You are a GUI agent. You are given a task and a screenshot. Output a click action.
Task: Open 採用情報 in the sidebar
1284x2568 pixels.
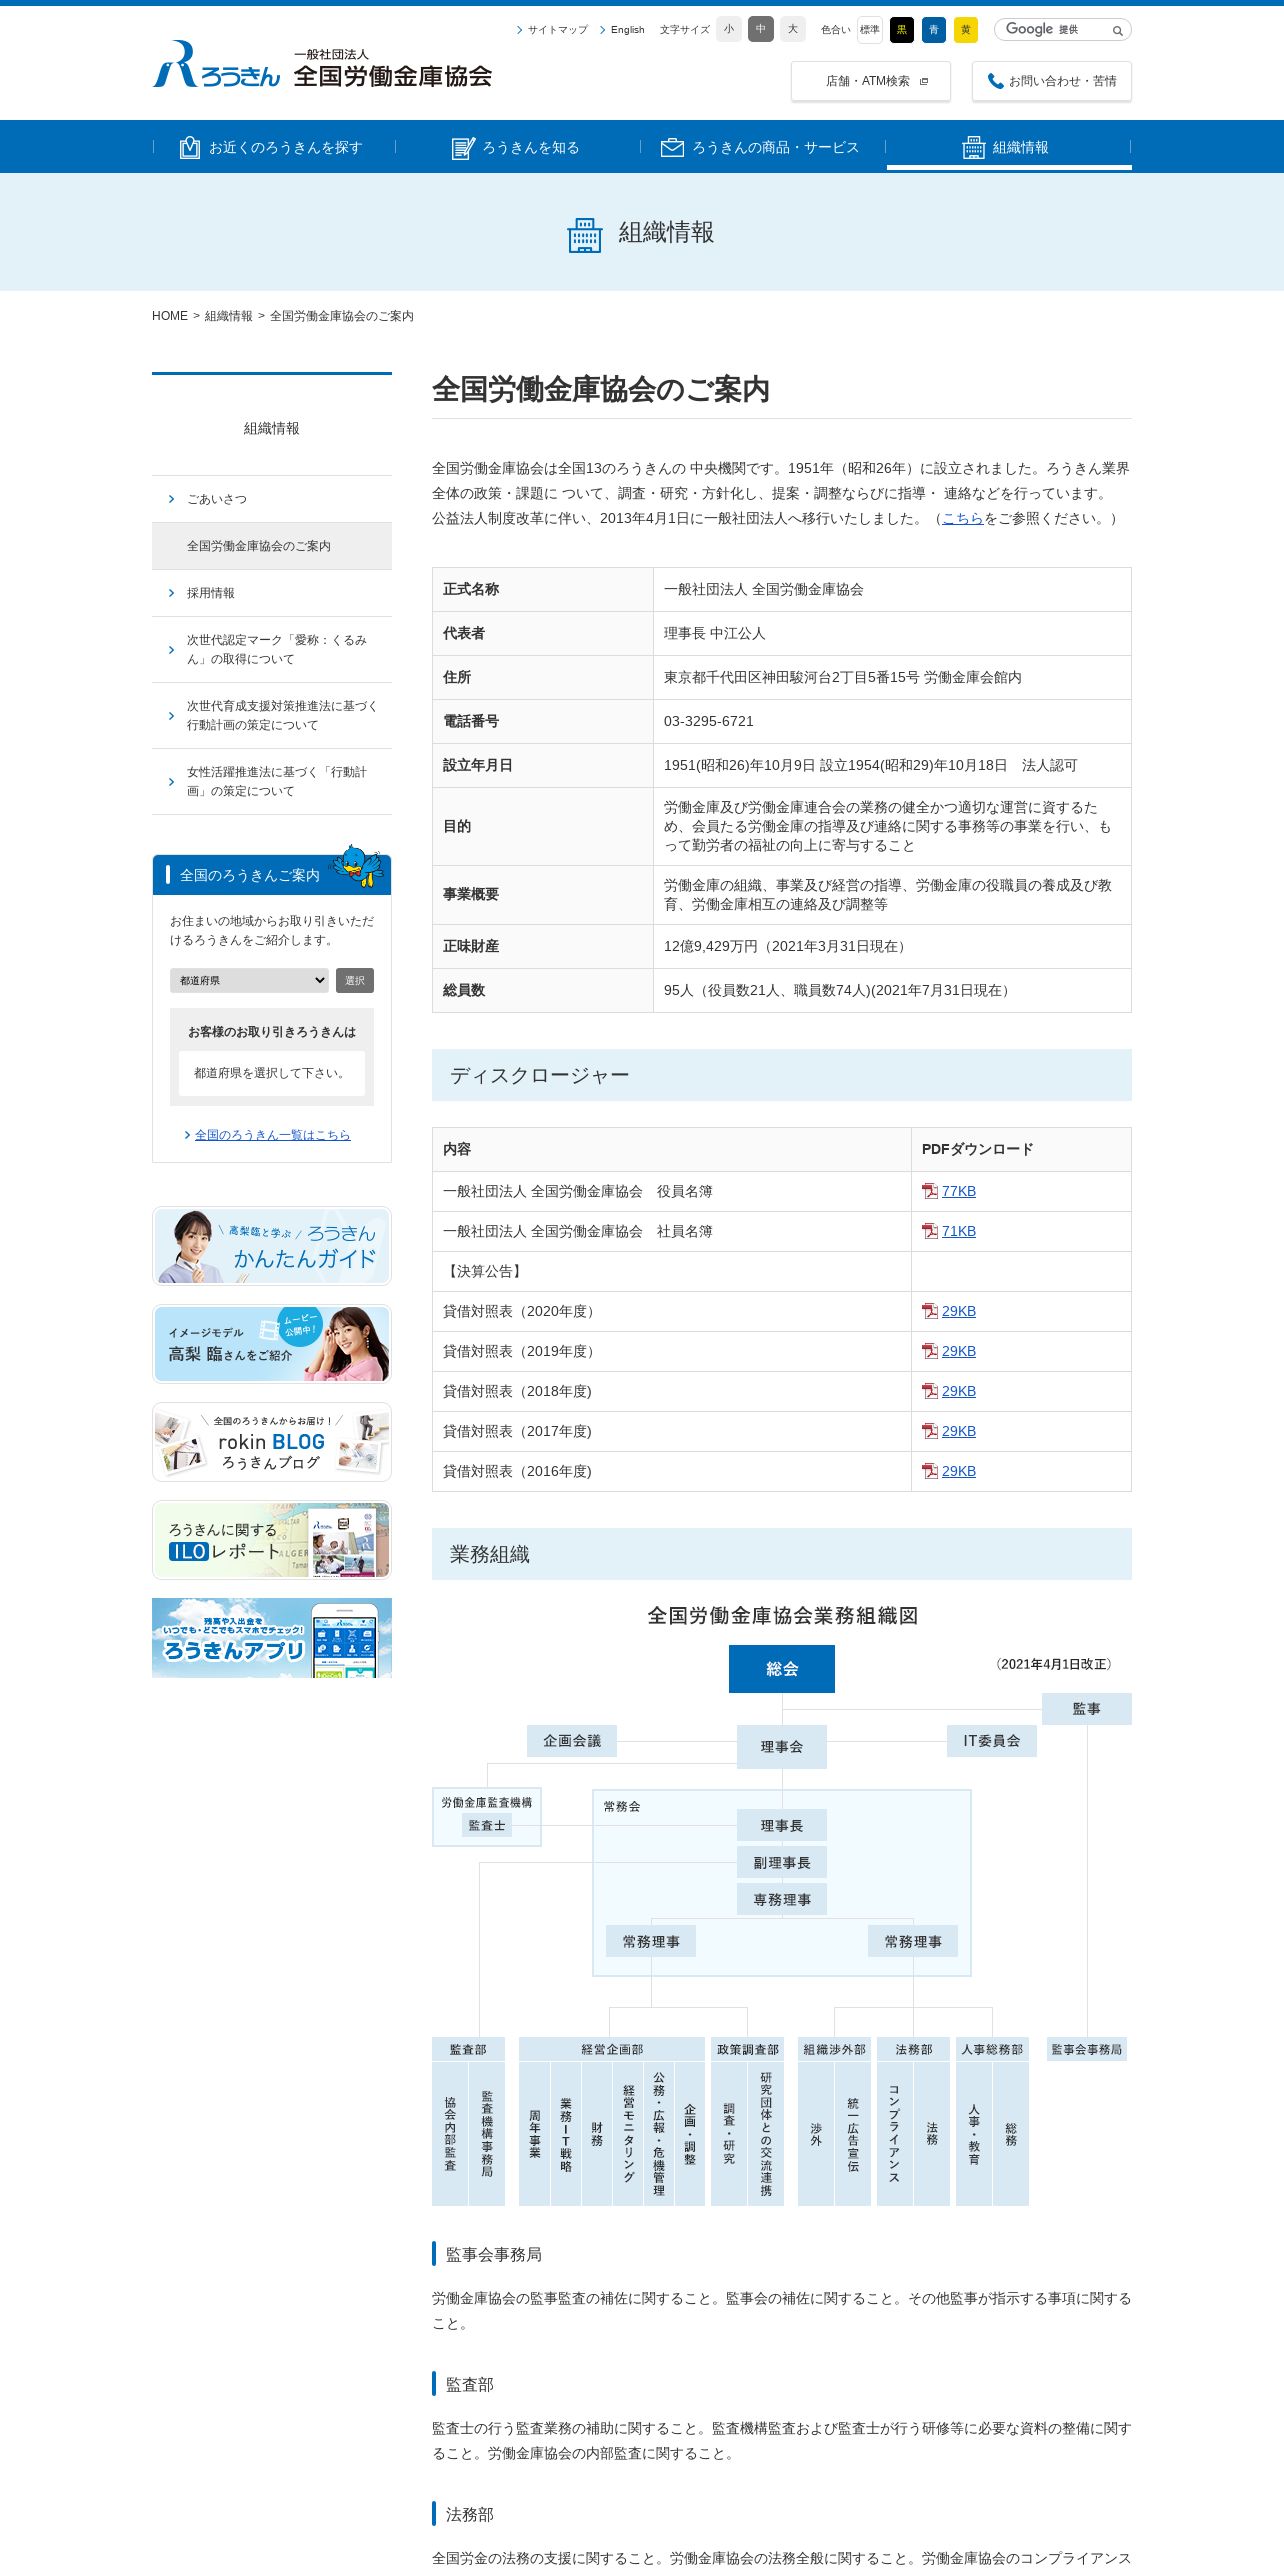tap(272, 593)
